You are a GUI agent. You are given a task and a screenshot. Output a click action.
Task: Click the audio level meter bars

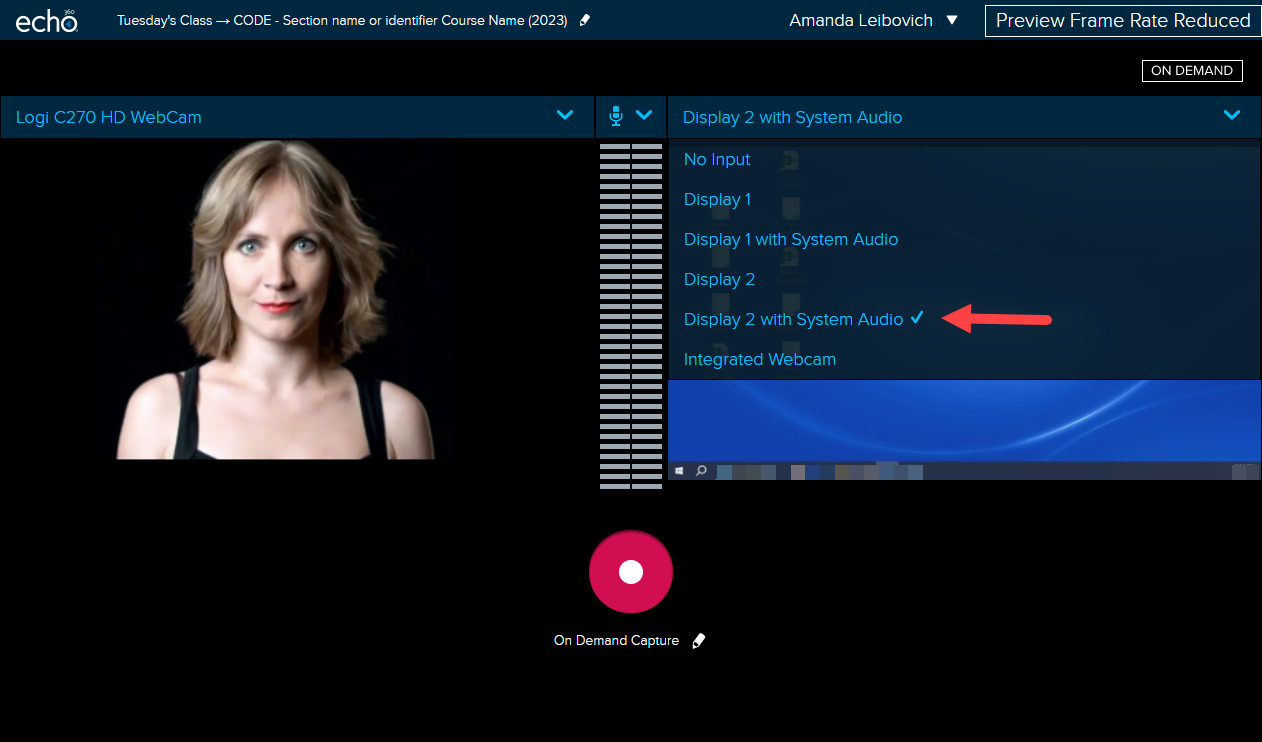coord(631,315)
